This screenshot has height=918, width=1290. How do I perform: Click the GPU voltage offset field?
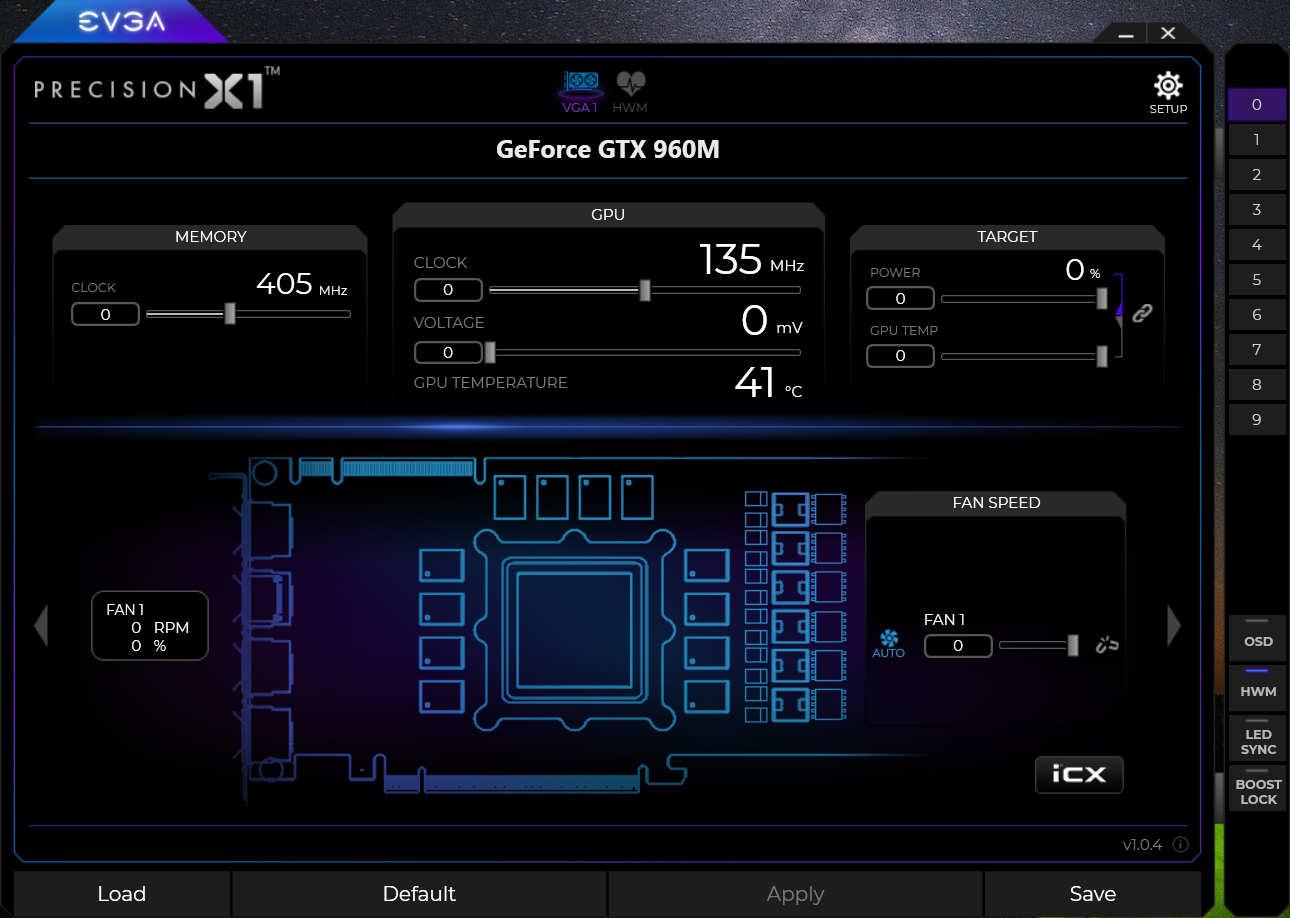[x=448, y=352]
